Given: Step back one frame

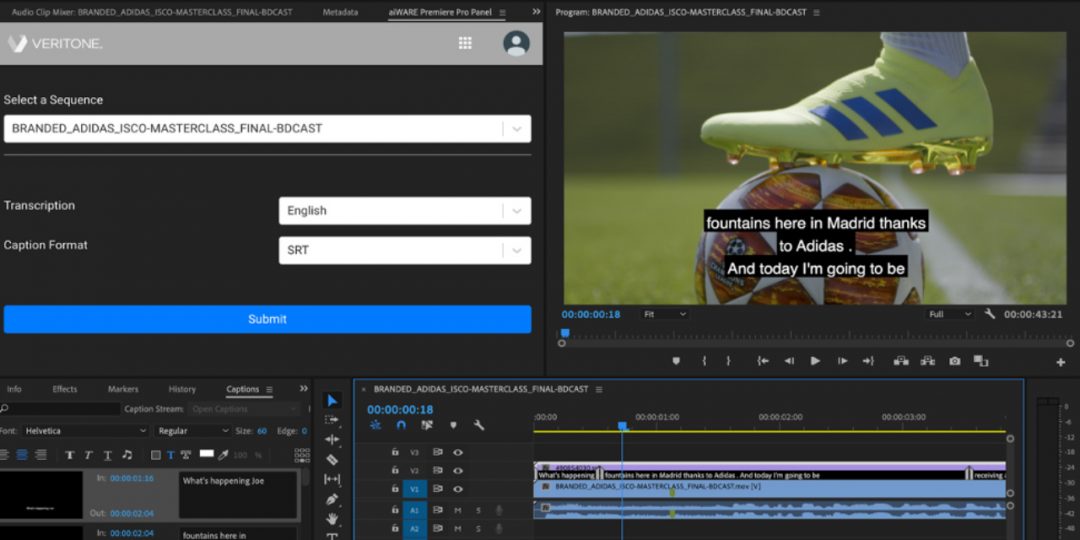Looking at the screenshot, I should pos(789,361).
